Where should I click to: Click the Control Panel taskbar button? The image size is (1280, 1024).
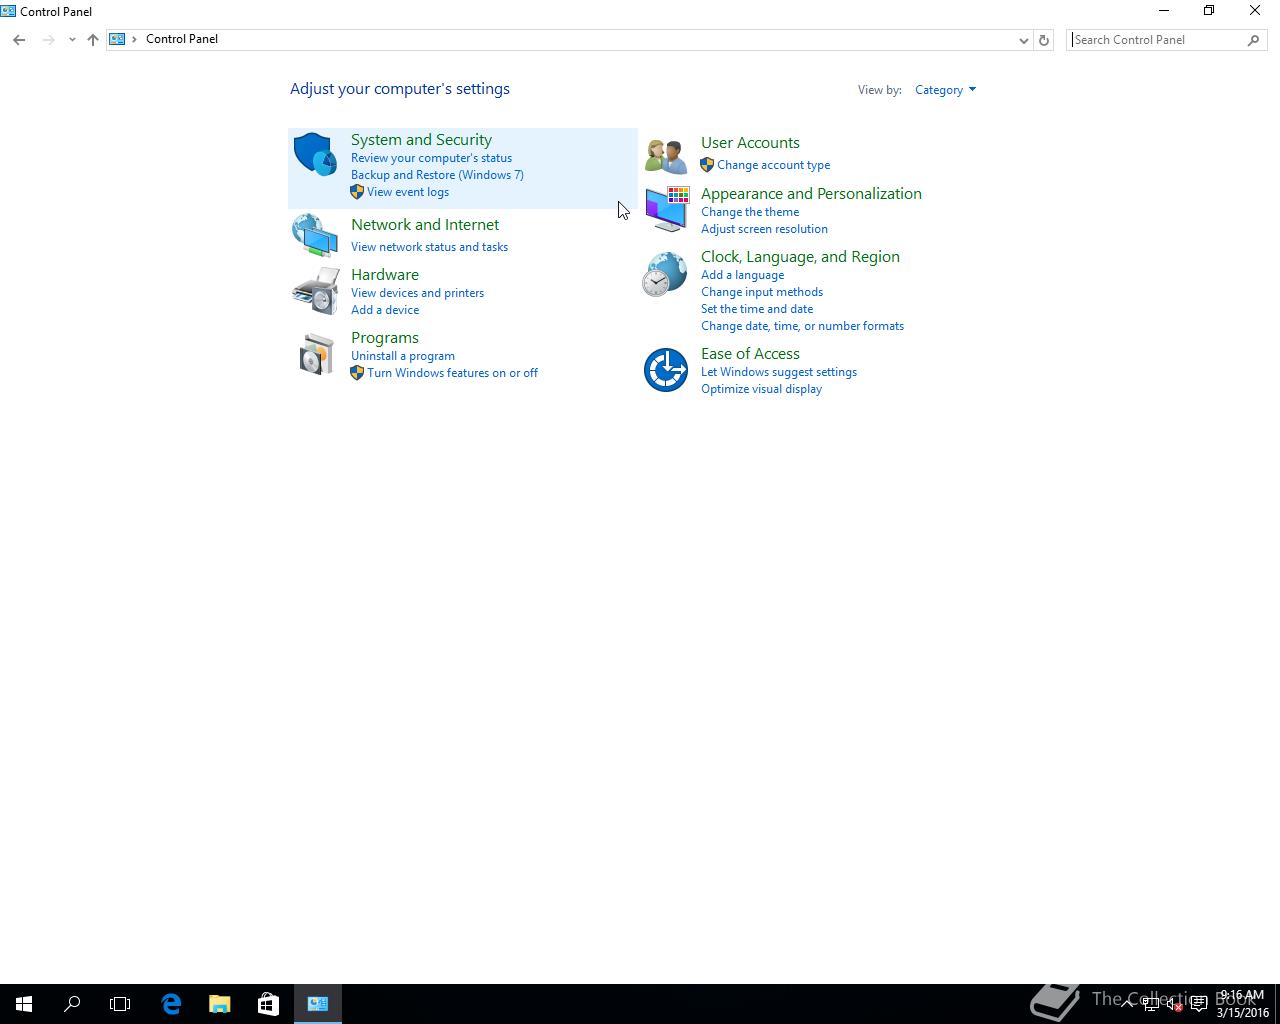pyautogui.click(x=318, y=1004)
